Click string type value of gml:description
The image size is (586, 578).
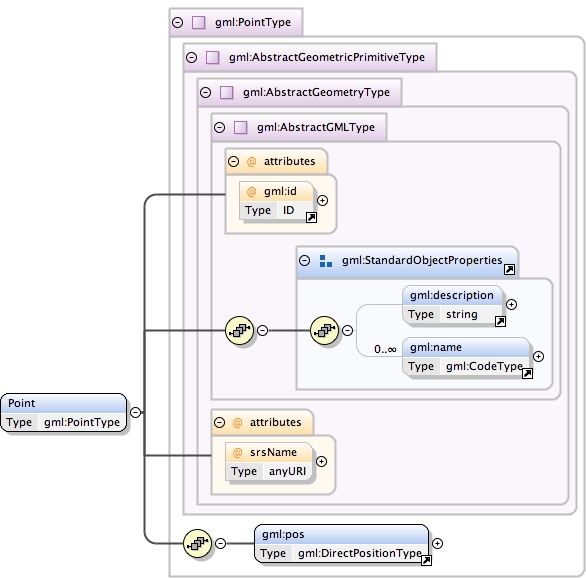[x=462, y=315]
